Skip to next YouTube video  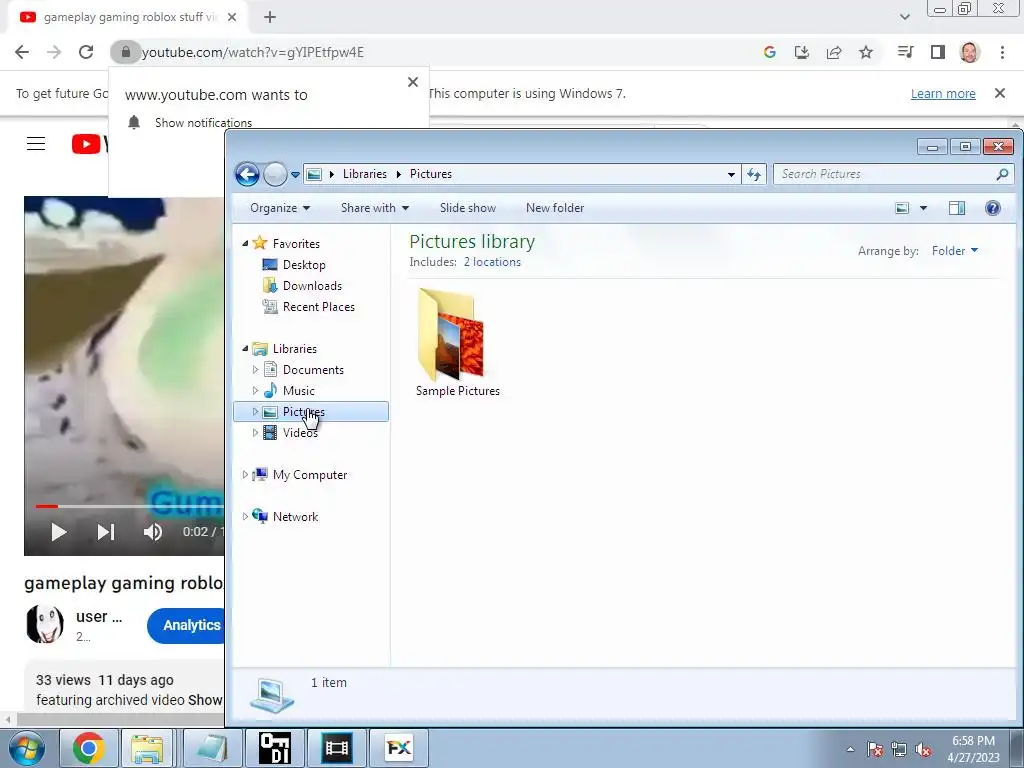106,532
